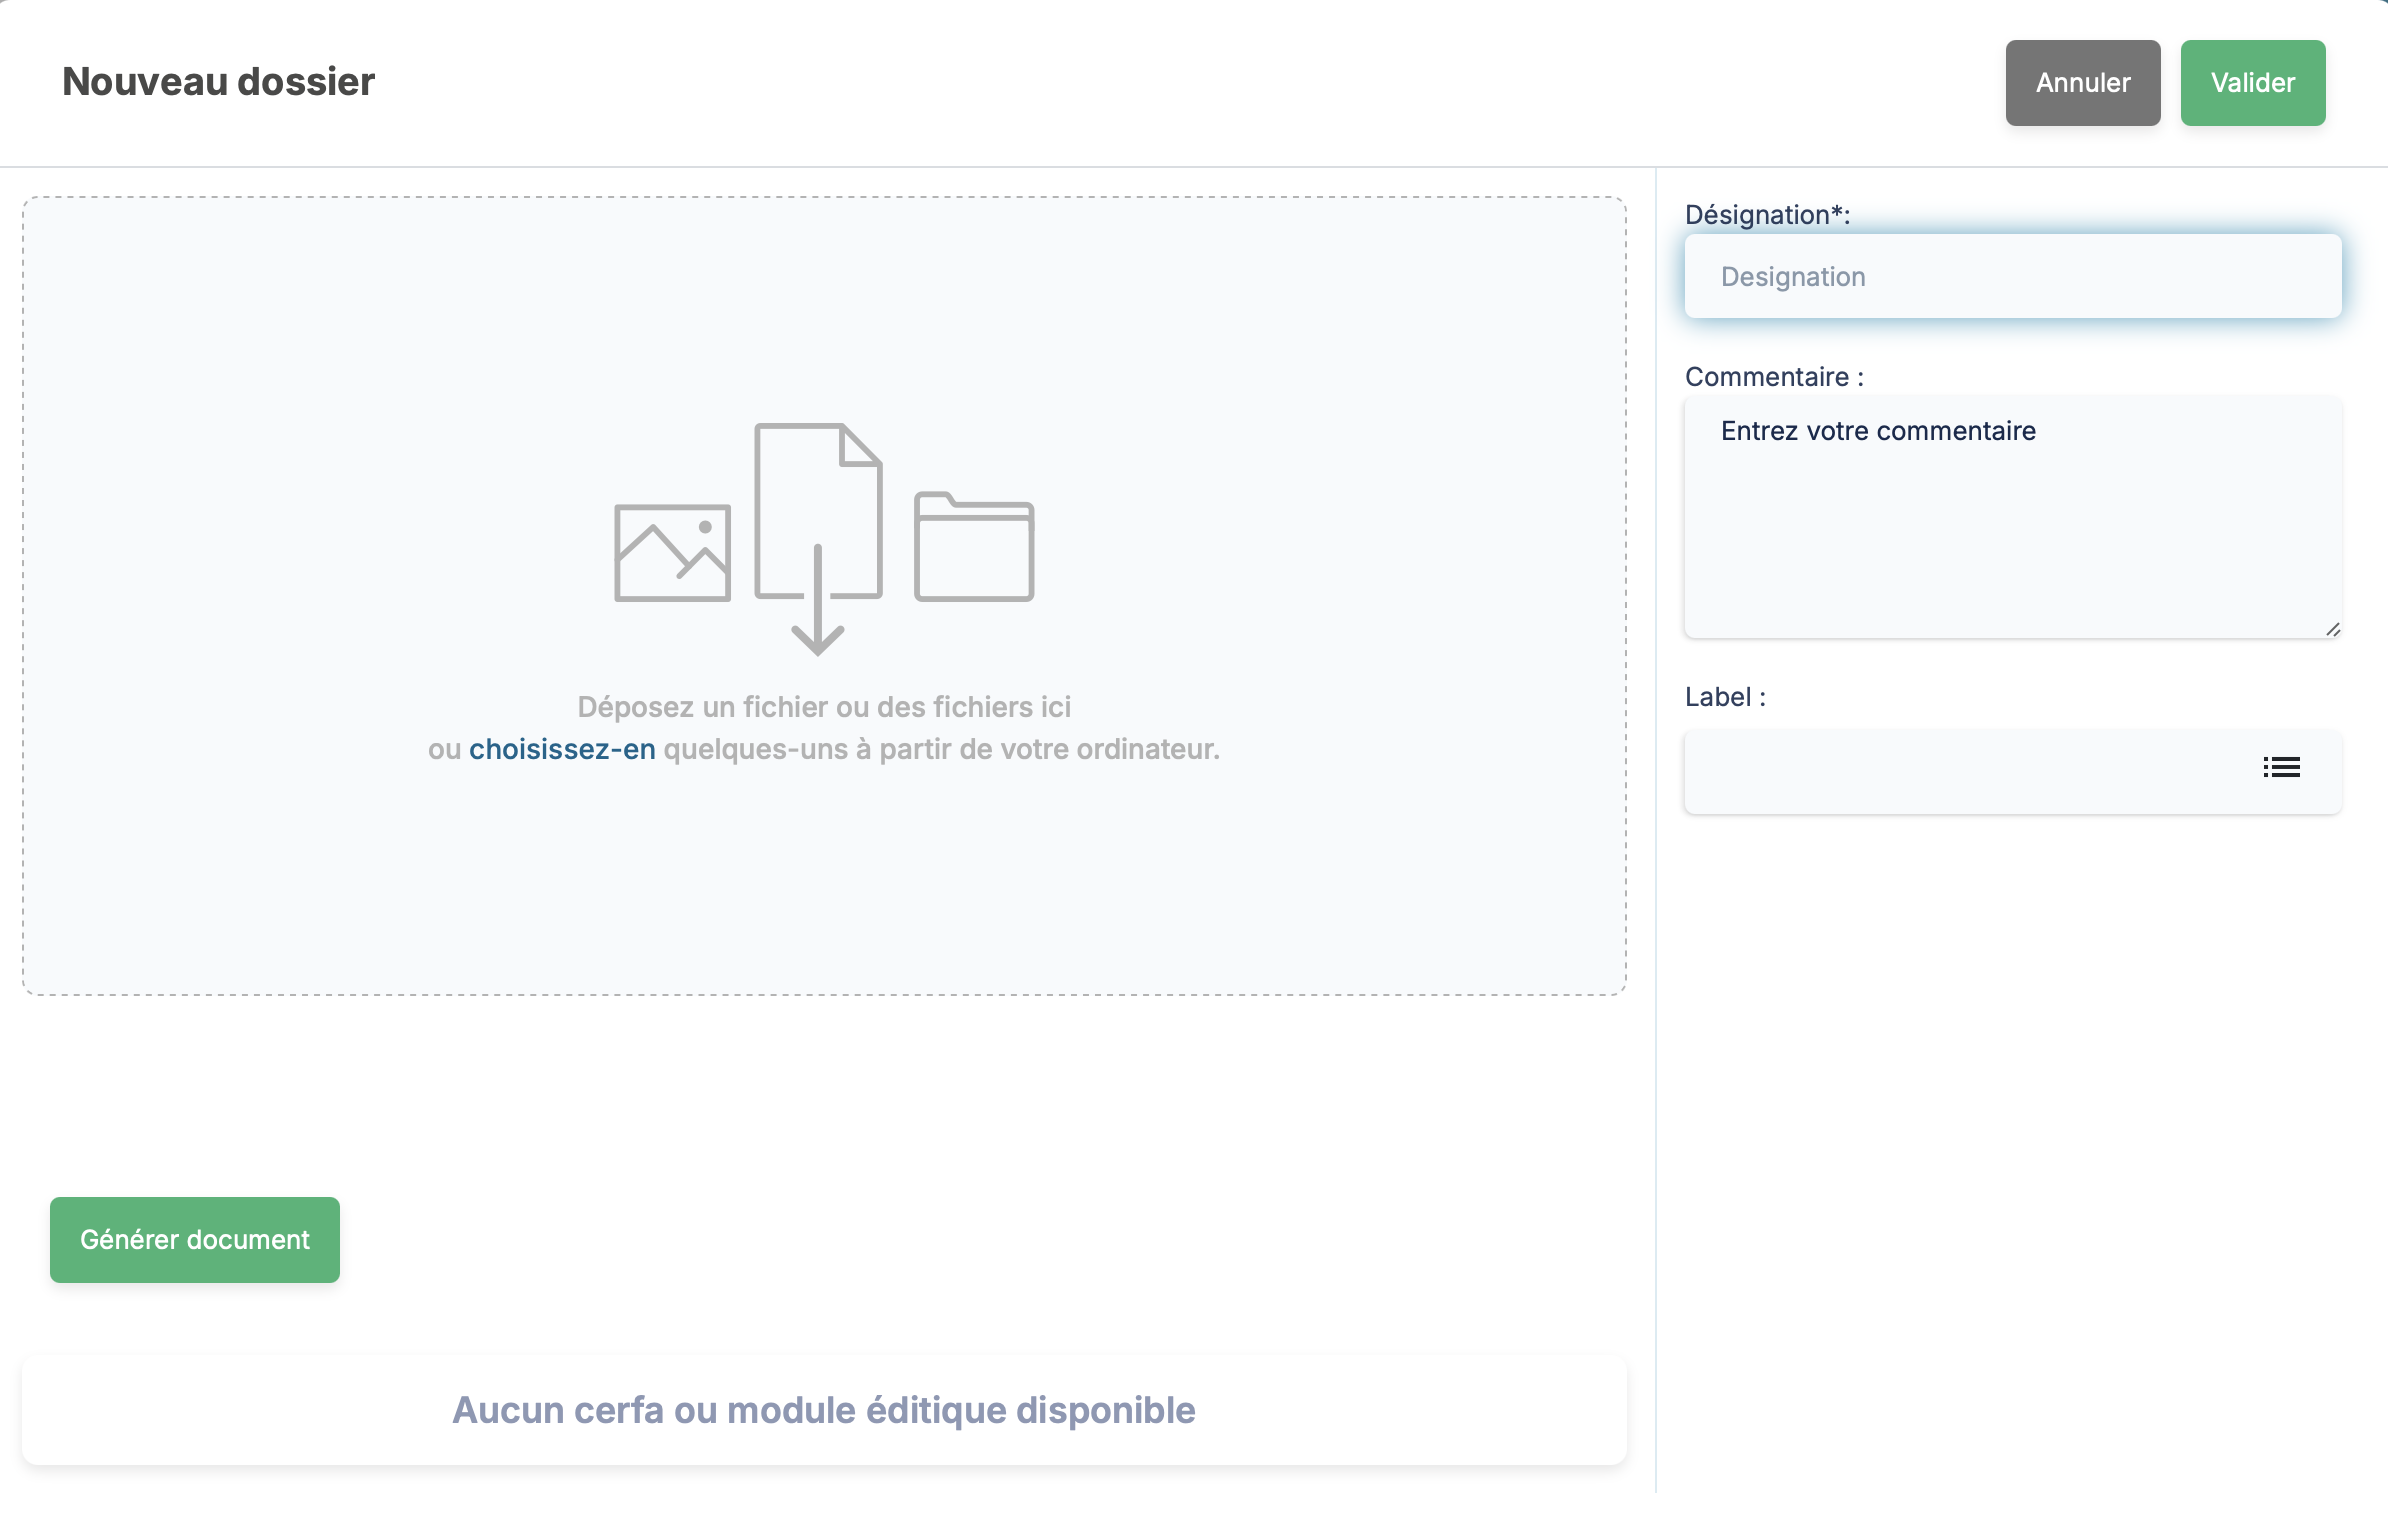Image resolution: width=2388 pixels, height=1540 pixels.
Task: Click the "Aucun cerfa ou module" panel
Action: [x=824, y=1410]
